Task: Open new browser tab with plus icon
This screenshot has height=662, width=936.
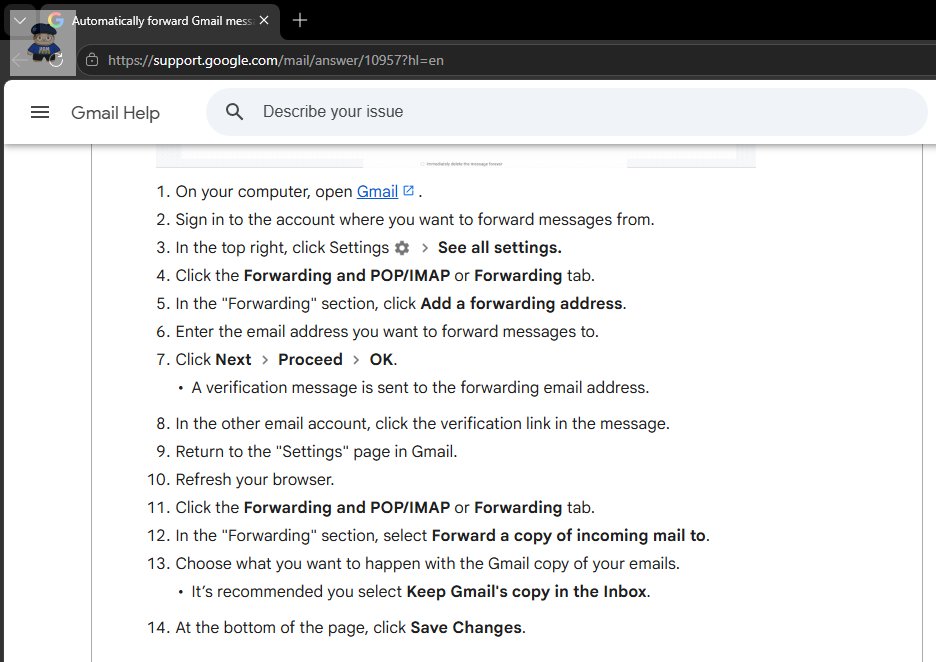Action: coord(300,20)
